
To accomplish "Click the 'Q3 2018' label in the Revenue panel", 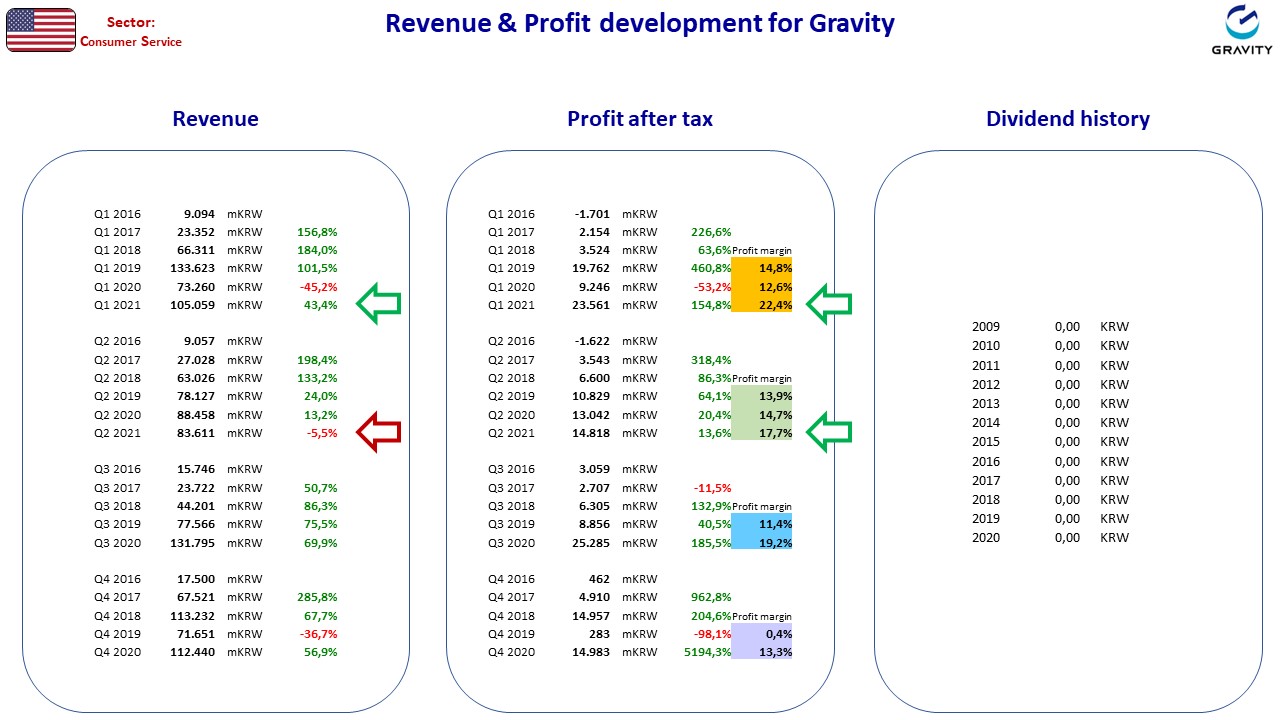I will click(x=118, y=506).
